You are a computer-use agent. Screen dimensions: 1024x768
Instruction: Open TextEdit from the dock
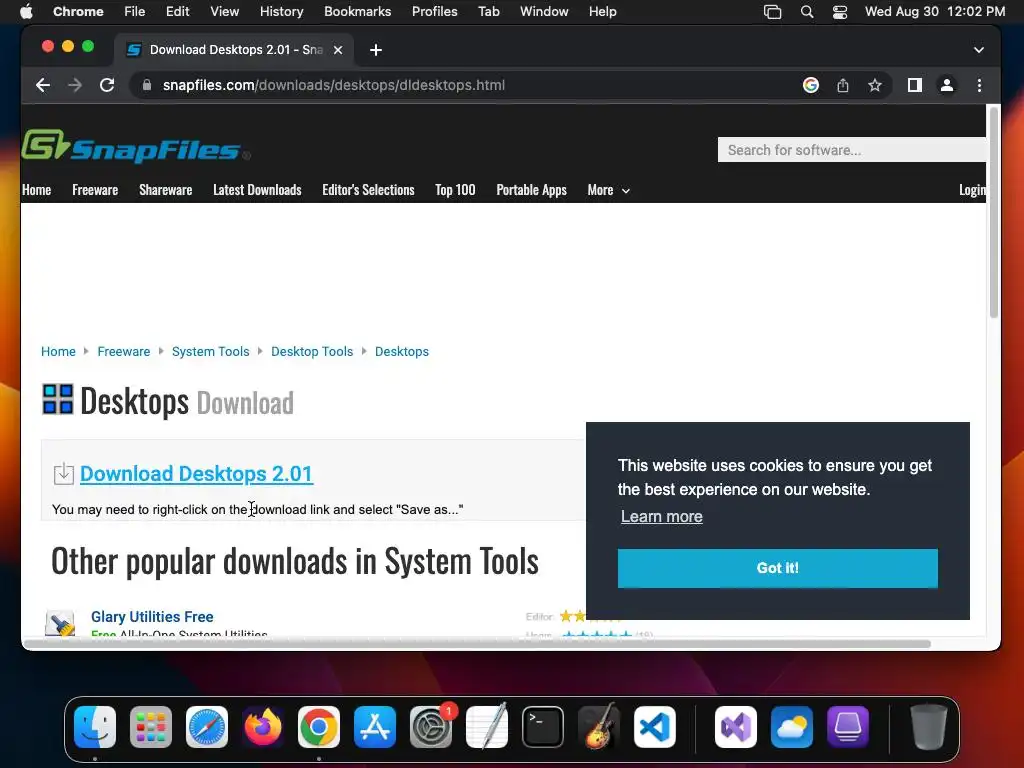coord(487,727)
